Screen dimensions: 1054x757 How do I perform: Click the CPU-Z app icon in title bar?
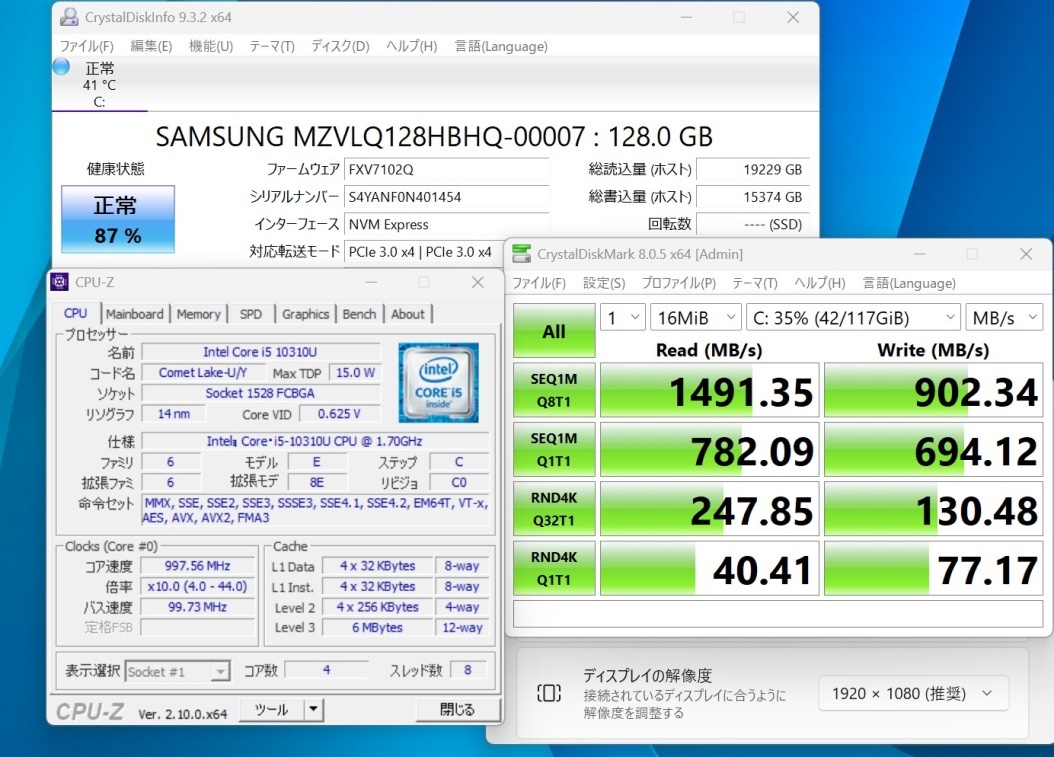pyautogui.click(x=60, y=282)
